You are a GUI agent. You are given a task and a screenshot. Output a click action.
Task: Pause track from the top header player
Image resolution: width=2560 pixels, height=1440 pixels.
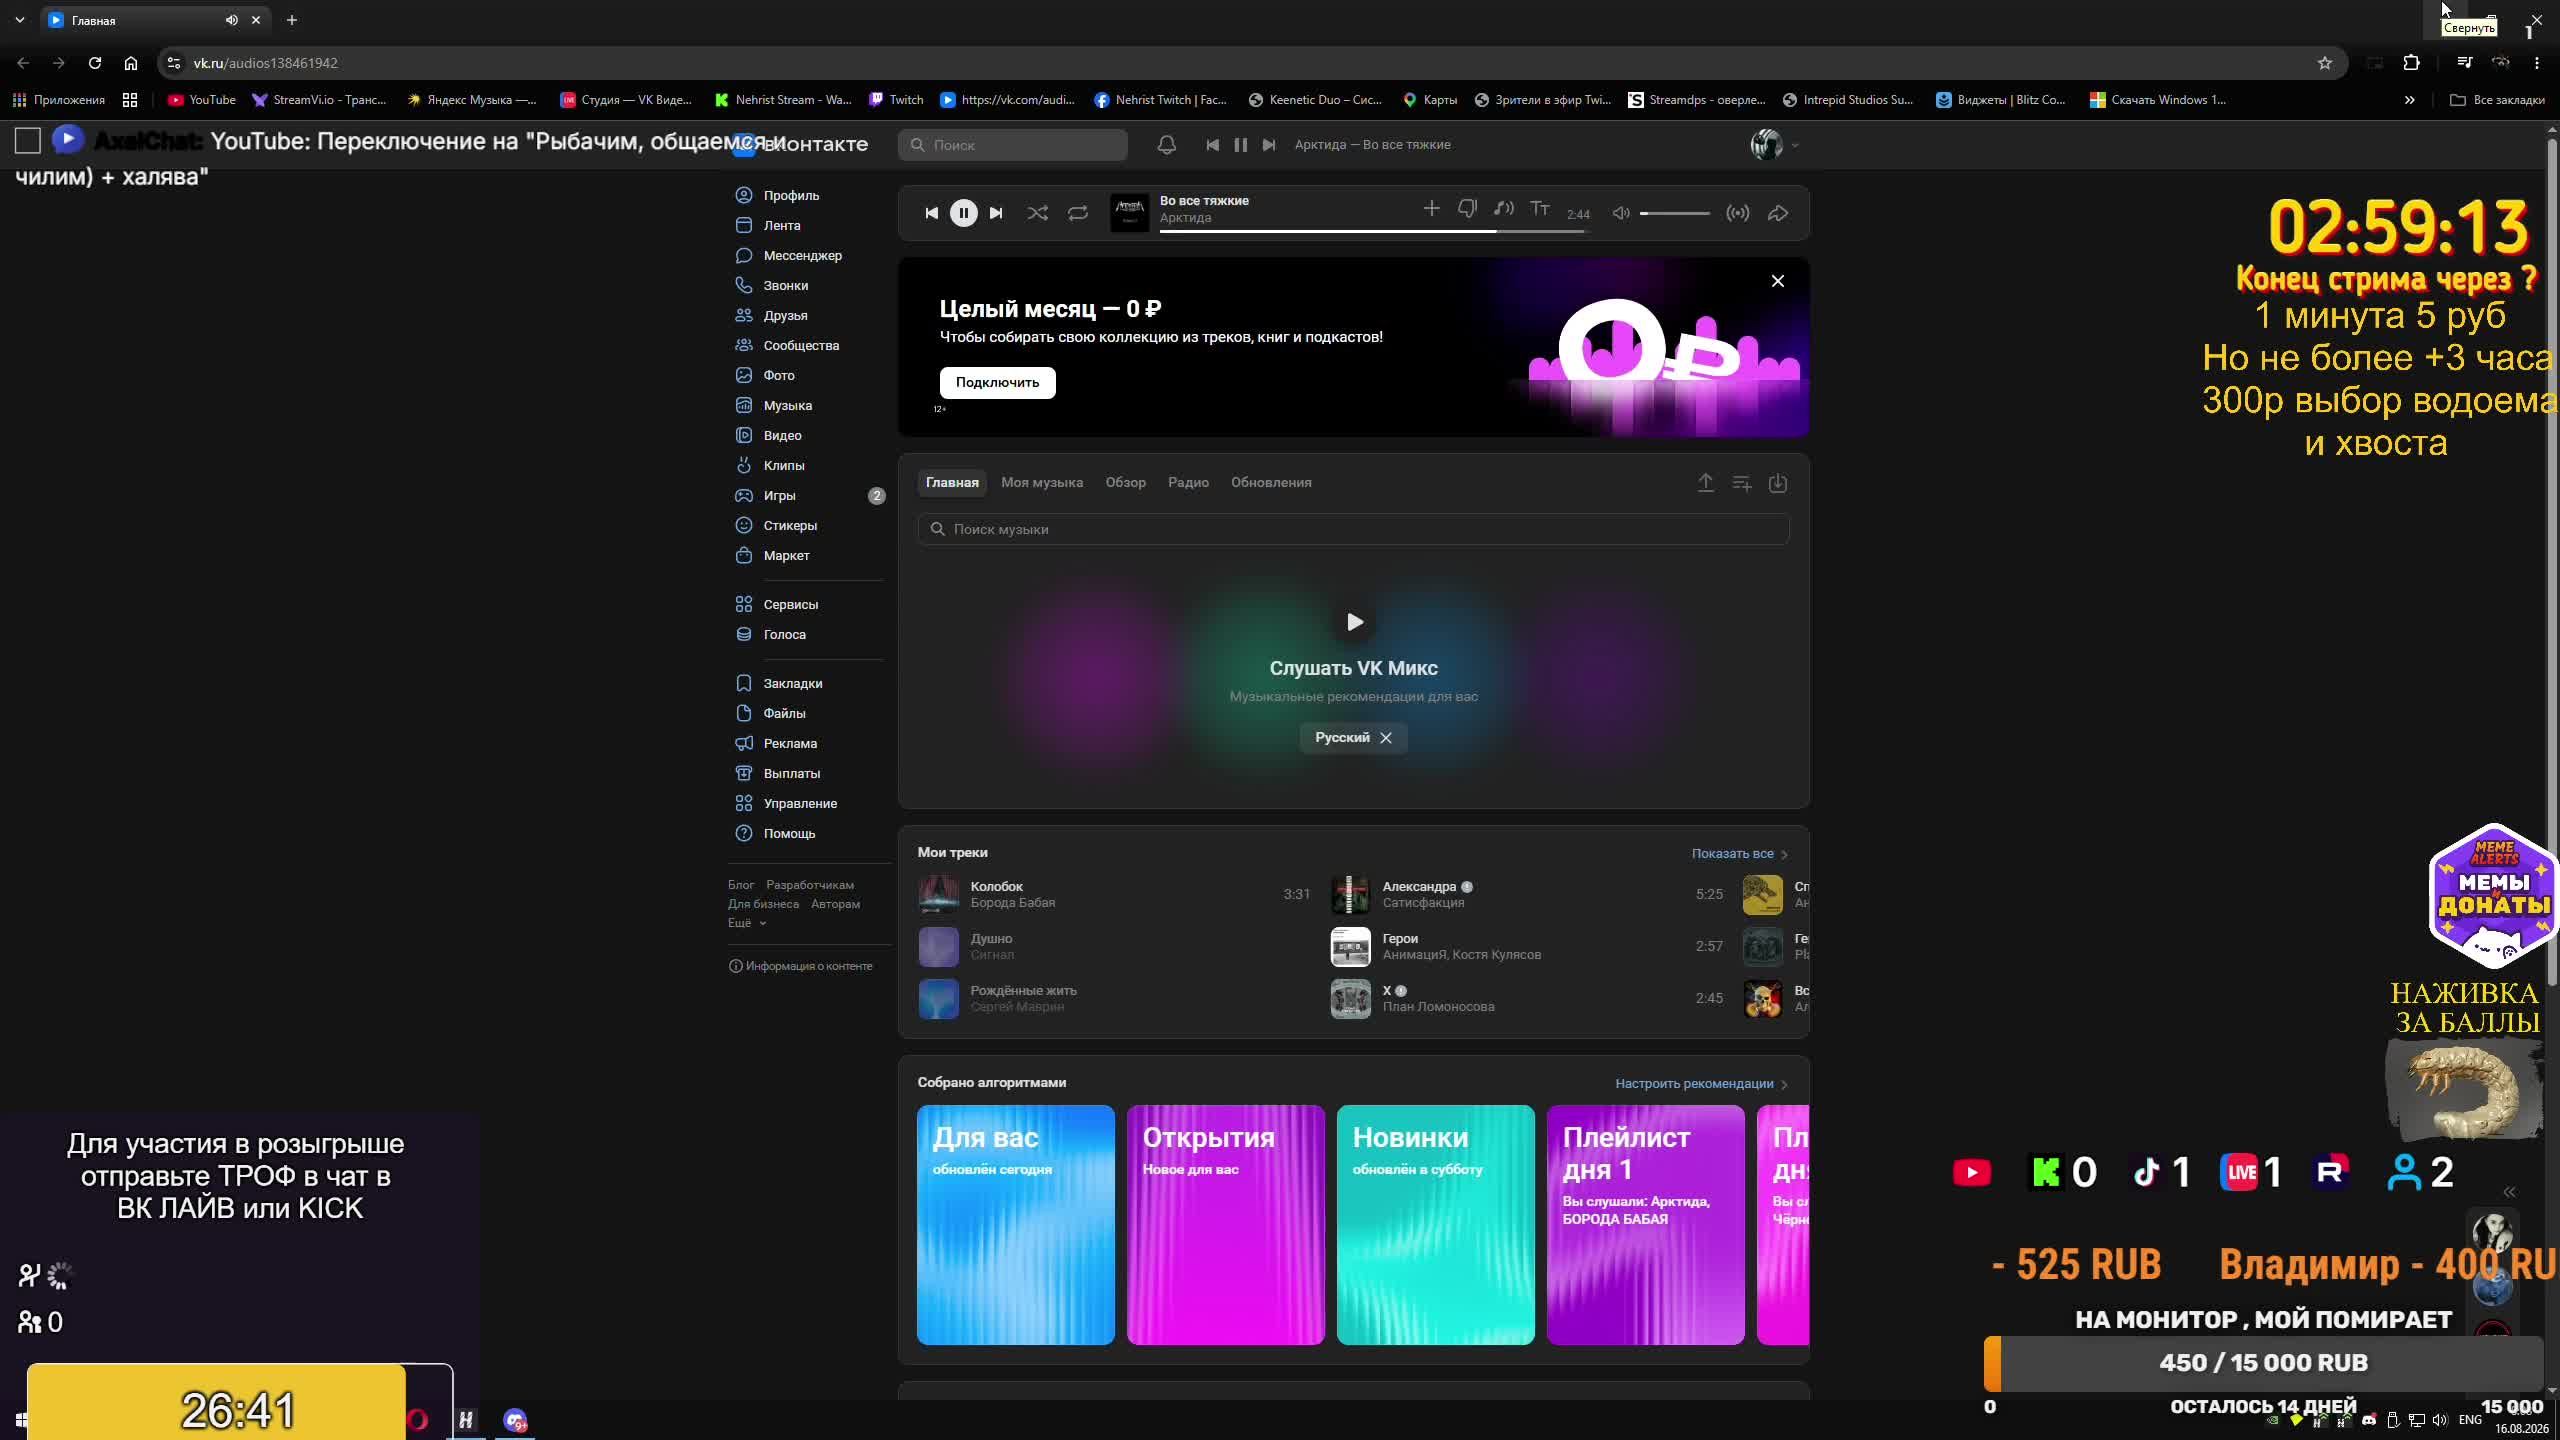pos(1240,145)
